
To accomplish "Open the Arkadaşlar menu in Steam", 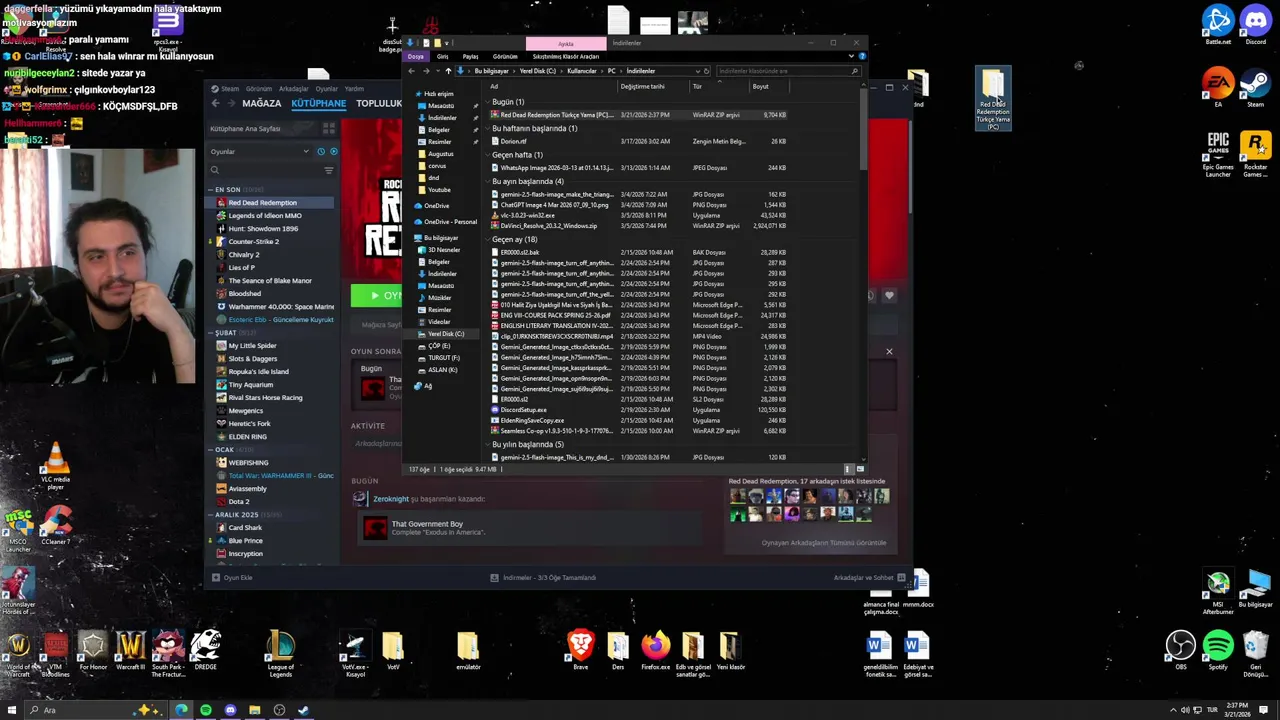I will point(294,88).
